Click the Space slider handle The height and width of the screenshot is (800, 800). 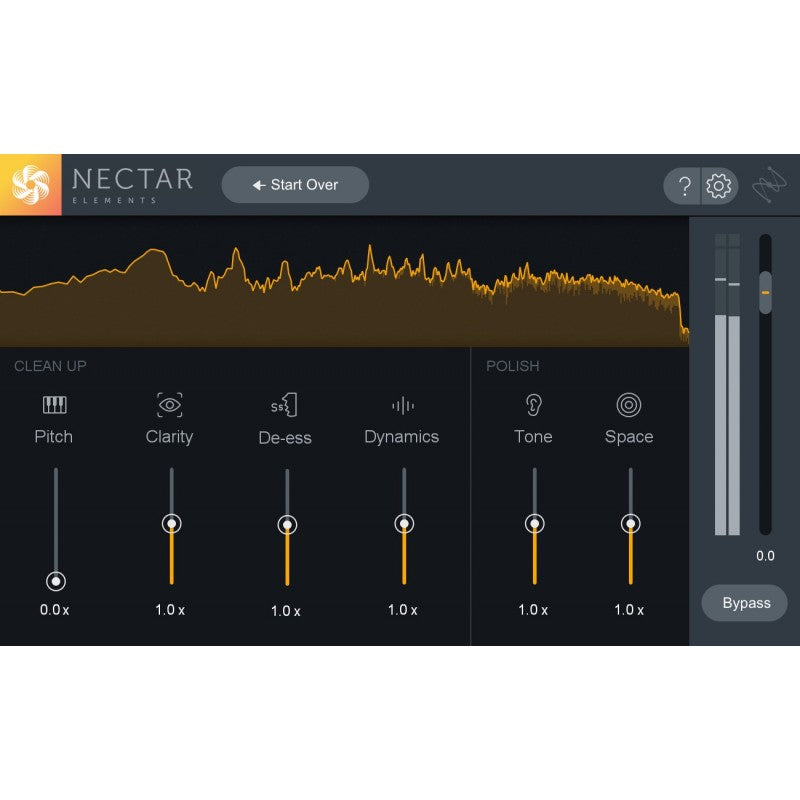tap(629, 523)
